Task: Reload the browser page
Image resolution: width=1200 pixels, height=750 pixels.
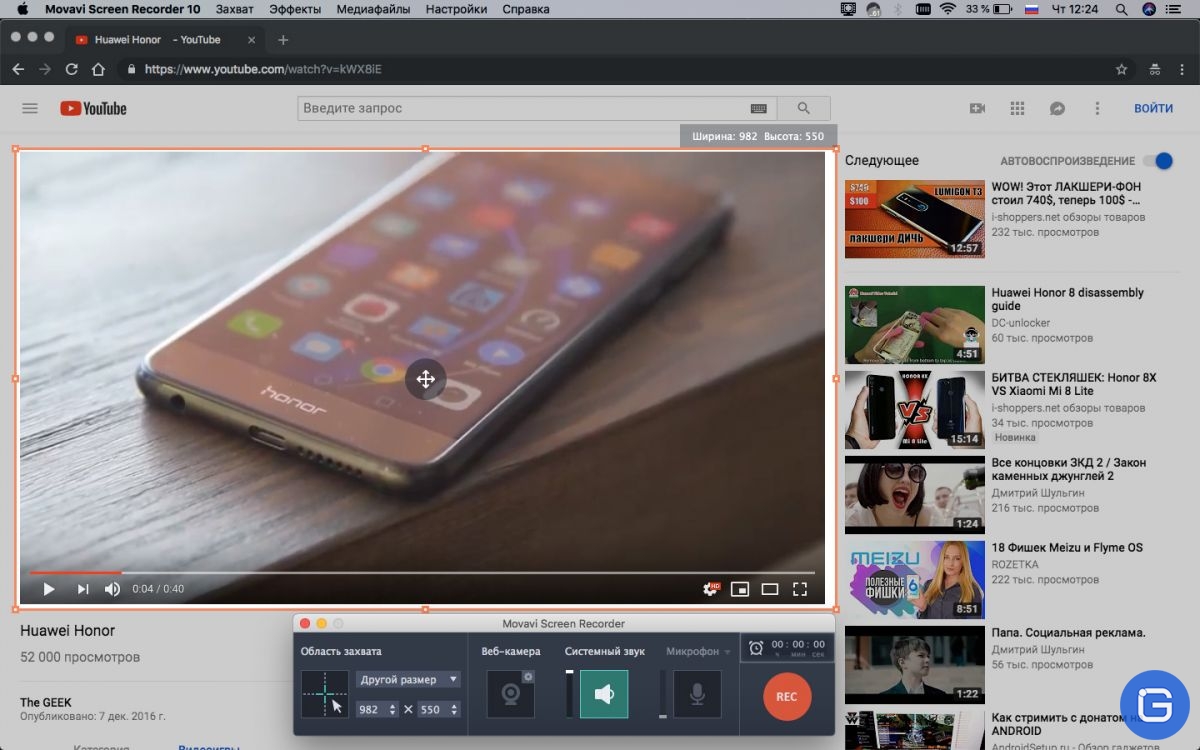Action: (x=71, y=70)
